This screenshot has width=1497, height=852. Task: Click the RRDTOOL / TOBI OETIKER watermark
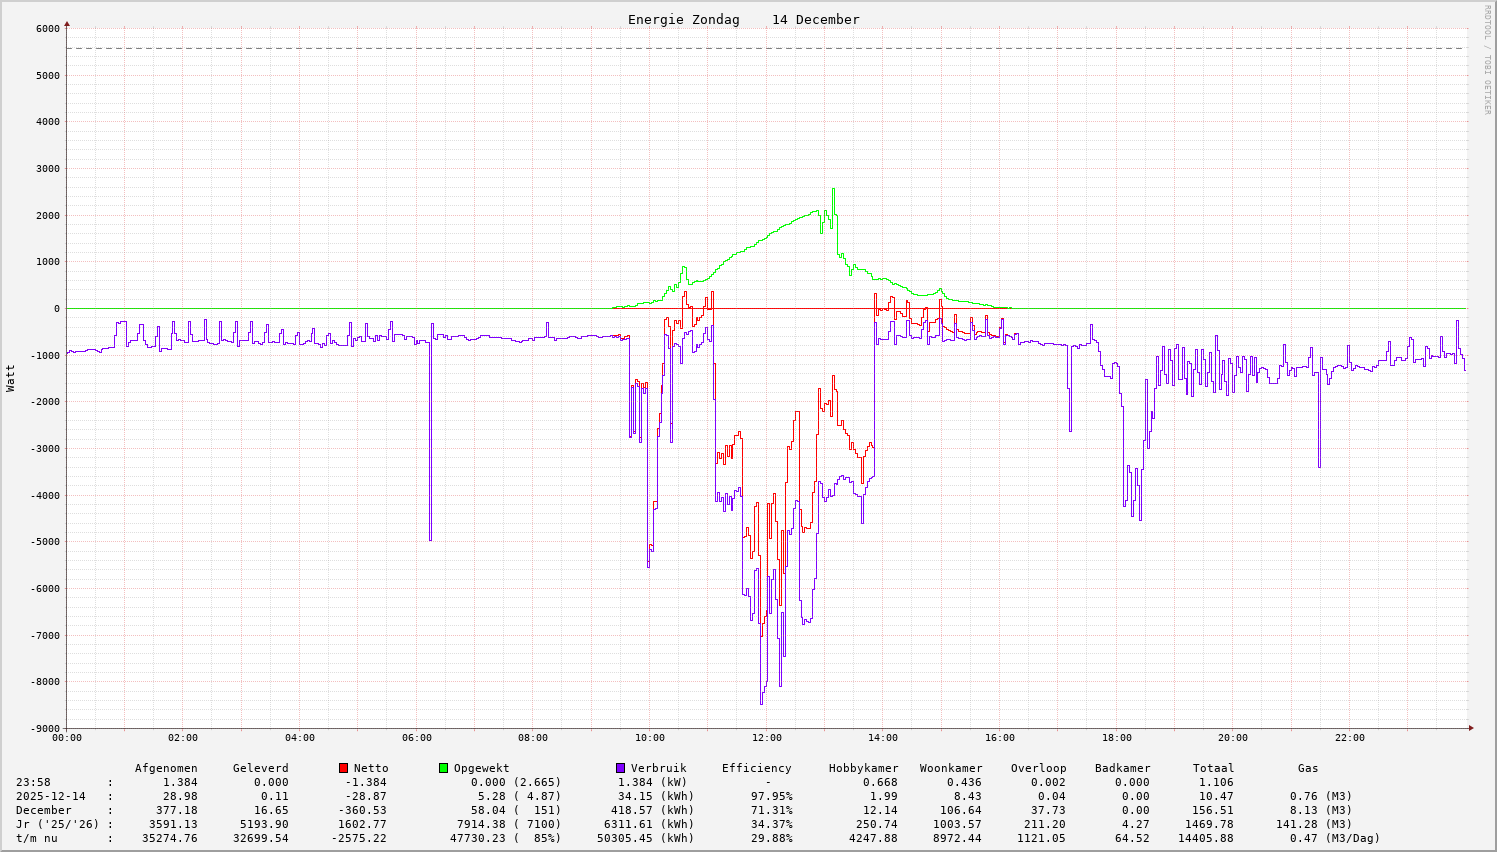[x=1487, y=59]
